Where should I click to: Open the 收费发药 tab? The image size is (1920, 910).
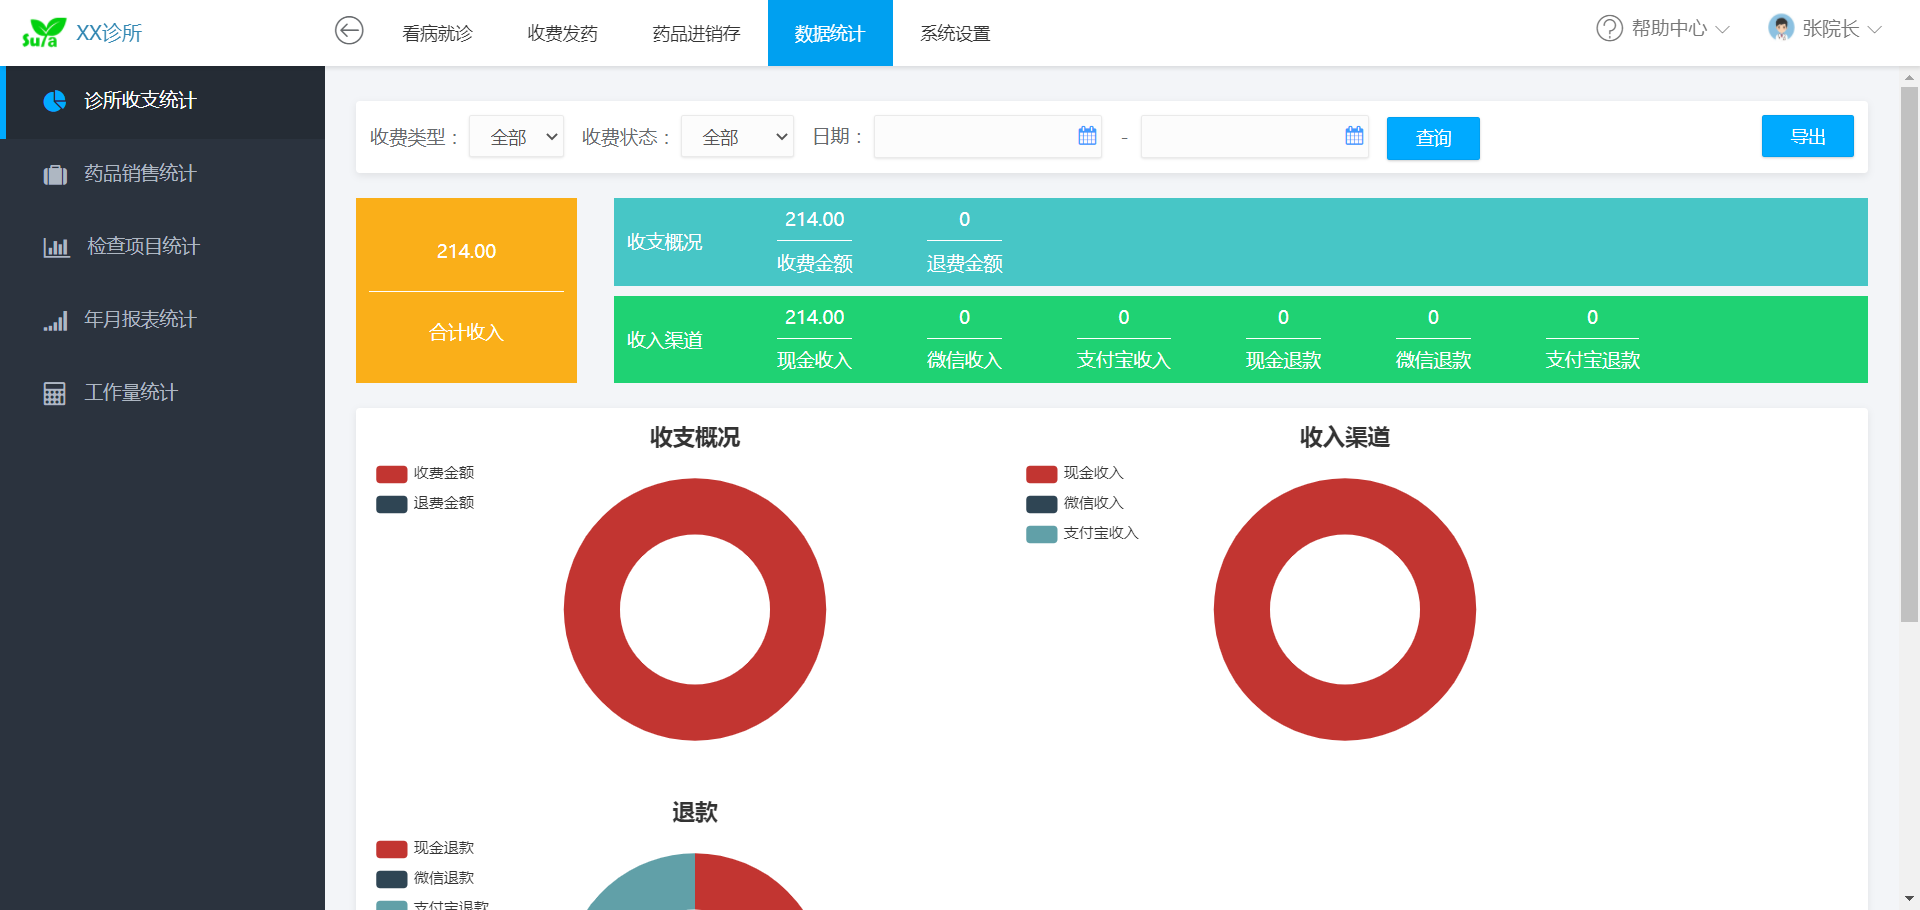(x=562, y=33)
